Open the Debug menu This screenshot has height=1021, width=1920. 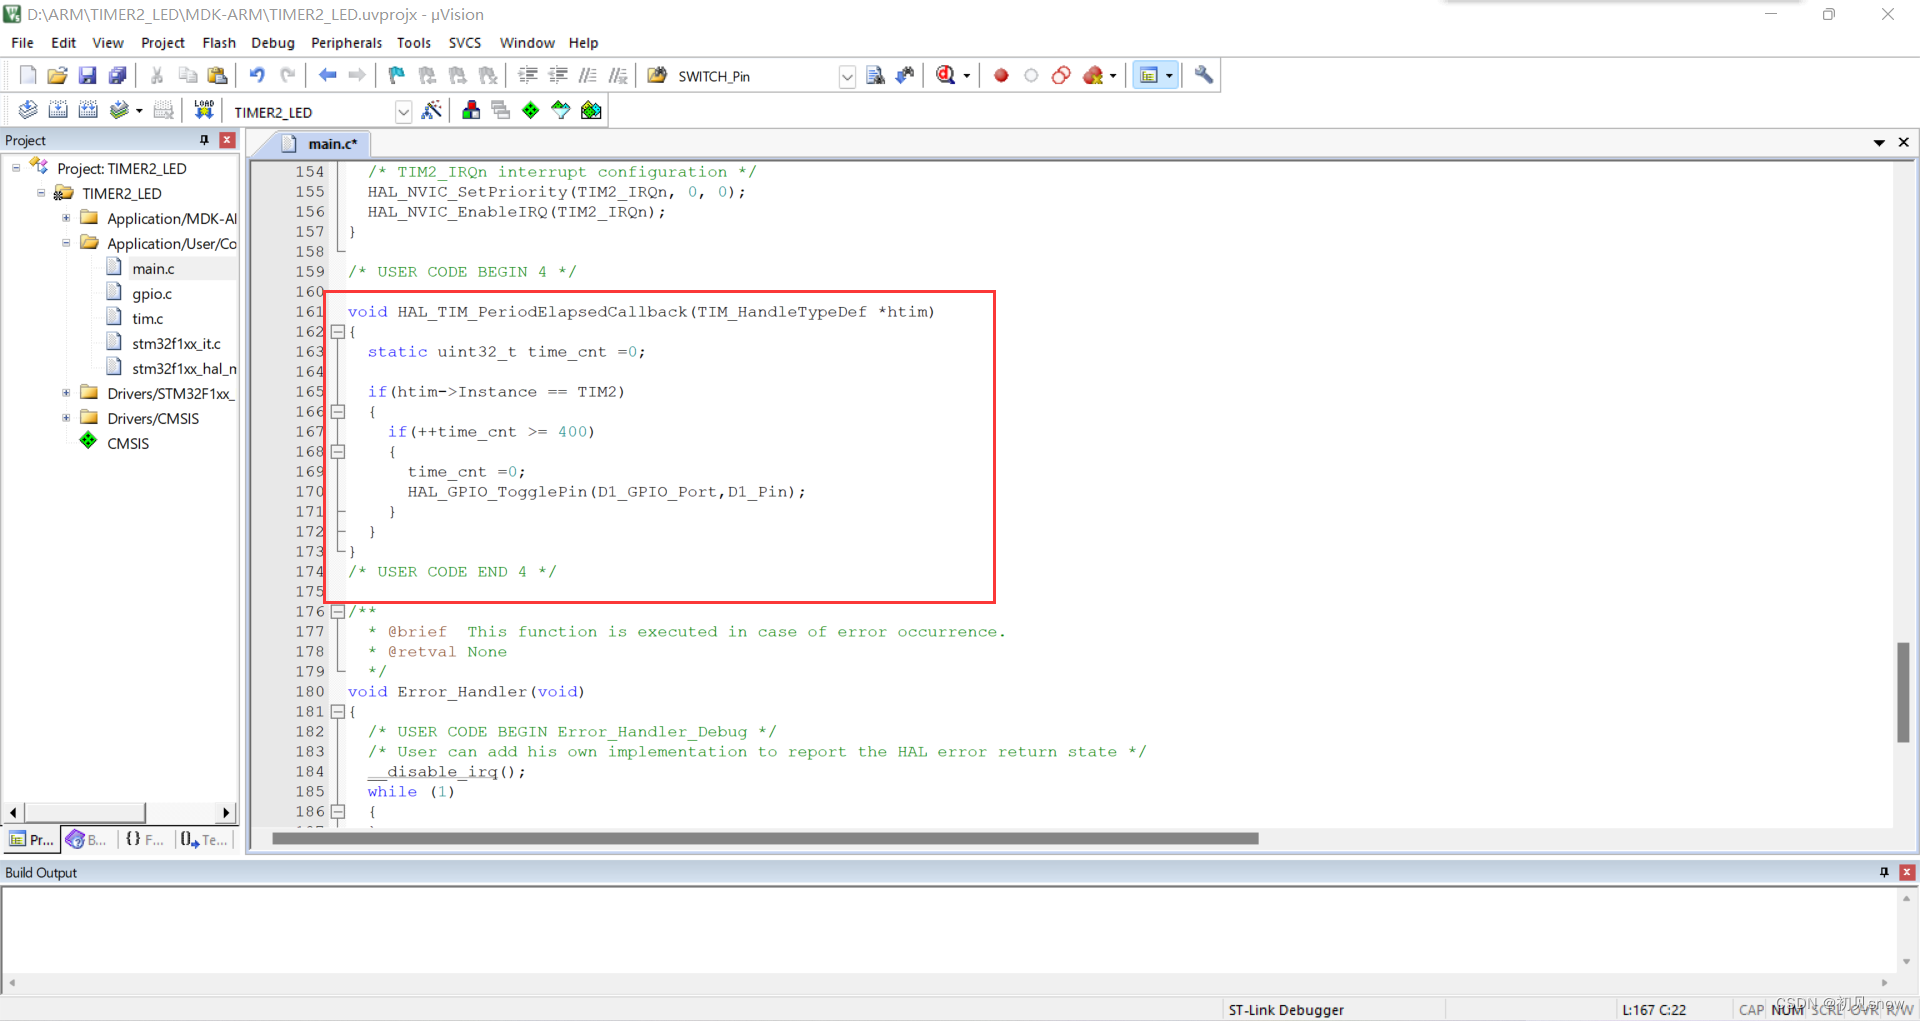(273, 43)
